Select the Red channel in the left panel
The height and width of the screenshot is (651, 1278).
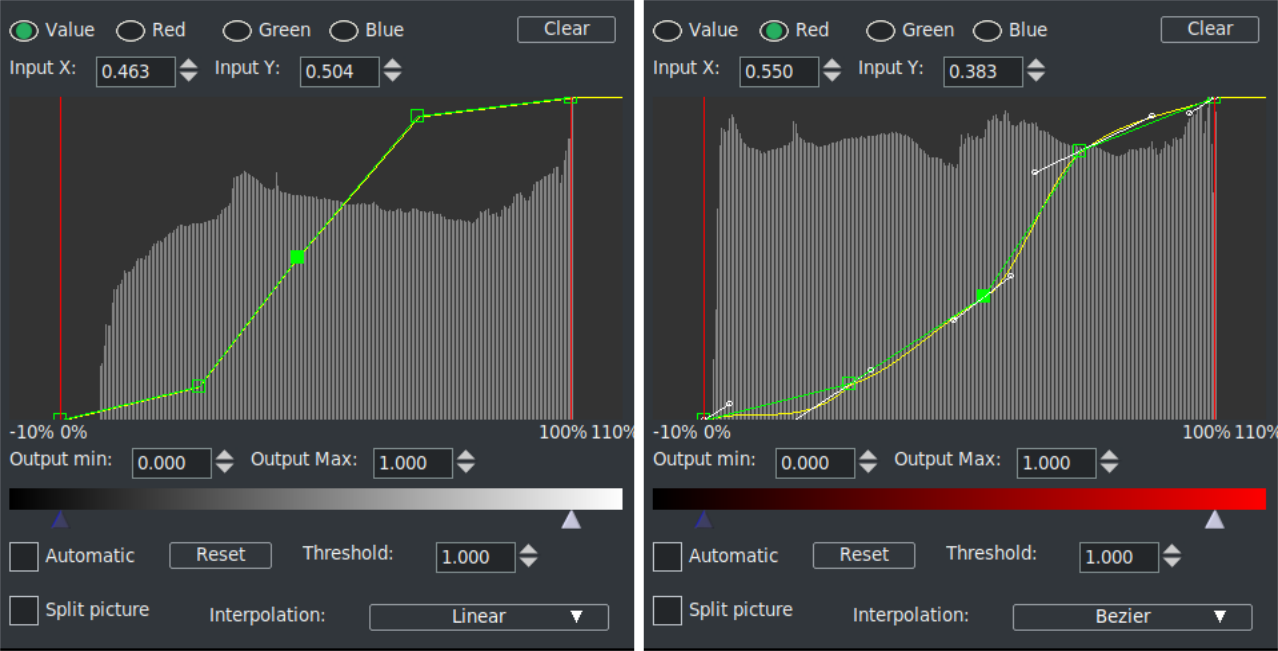[x=129, y=30]
